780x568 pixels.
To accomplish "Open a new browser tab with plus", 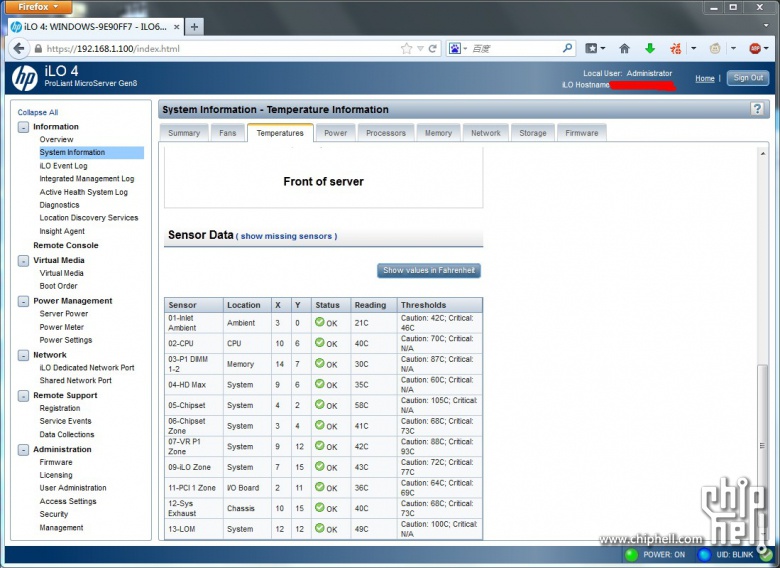I will point(195,26).
